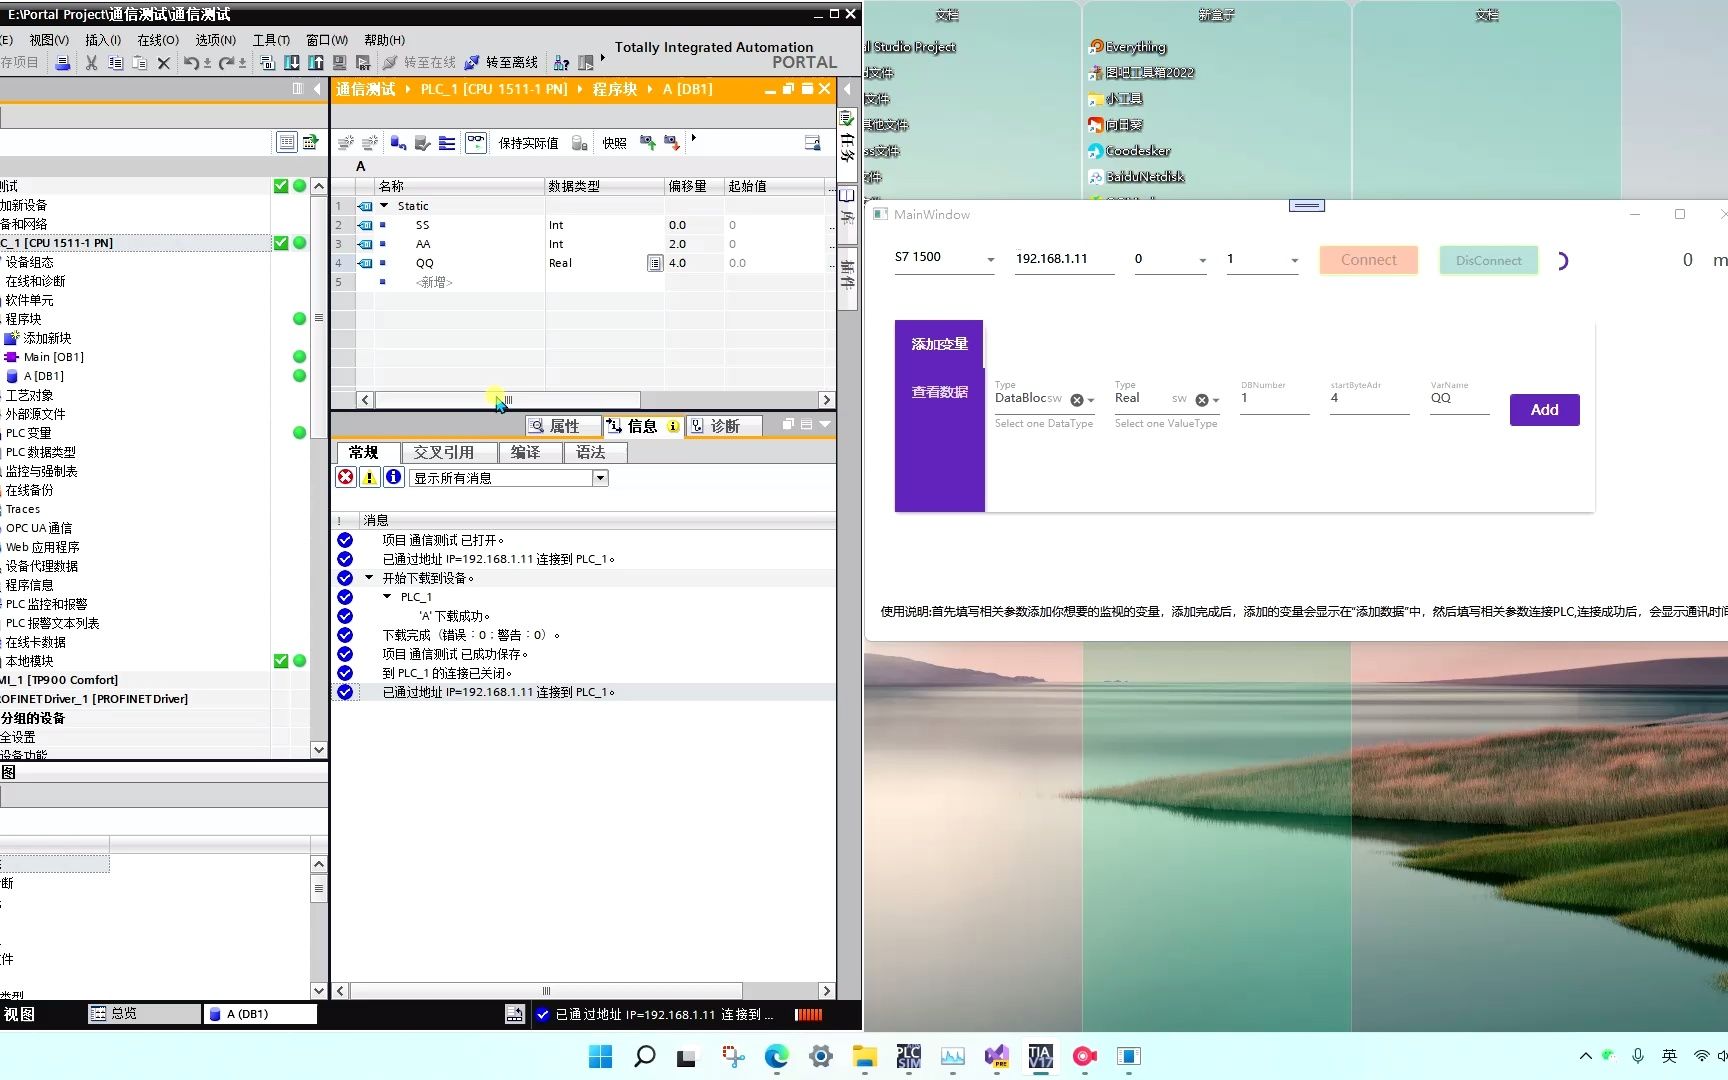Screen dimensions: 1728x1080
Task: Click the download to device toolbar icon
Action: coord(291,62)
